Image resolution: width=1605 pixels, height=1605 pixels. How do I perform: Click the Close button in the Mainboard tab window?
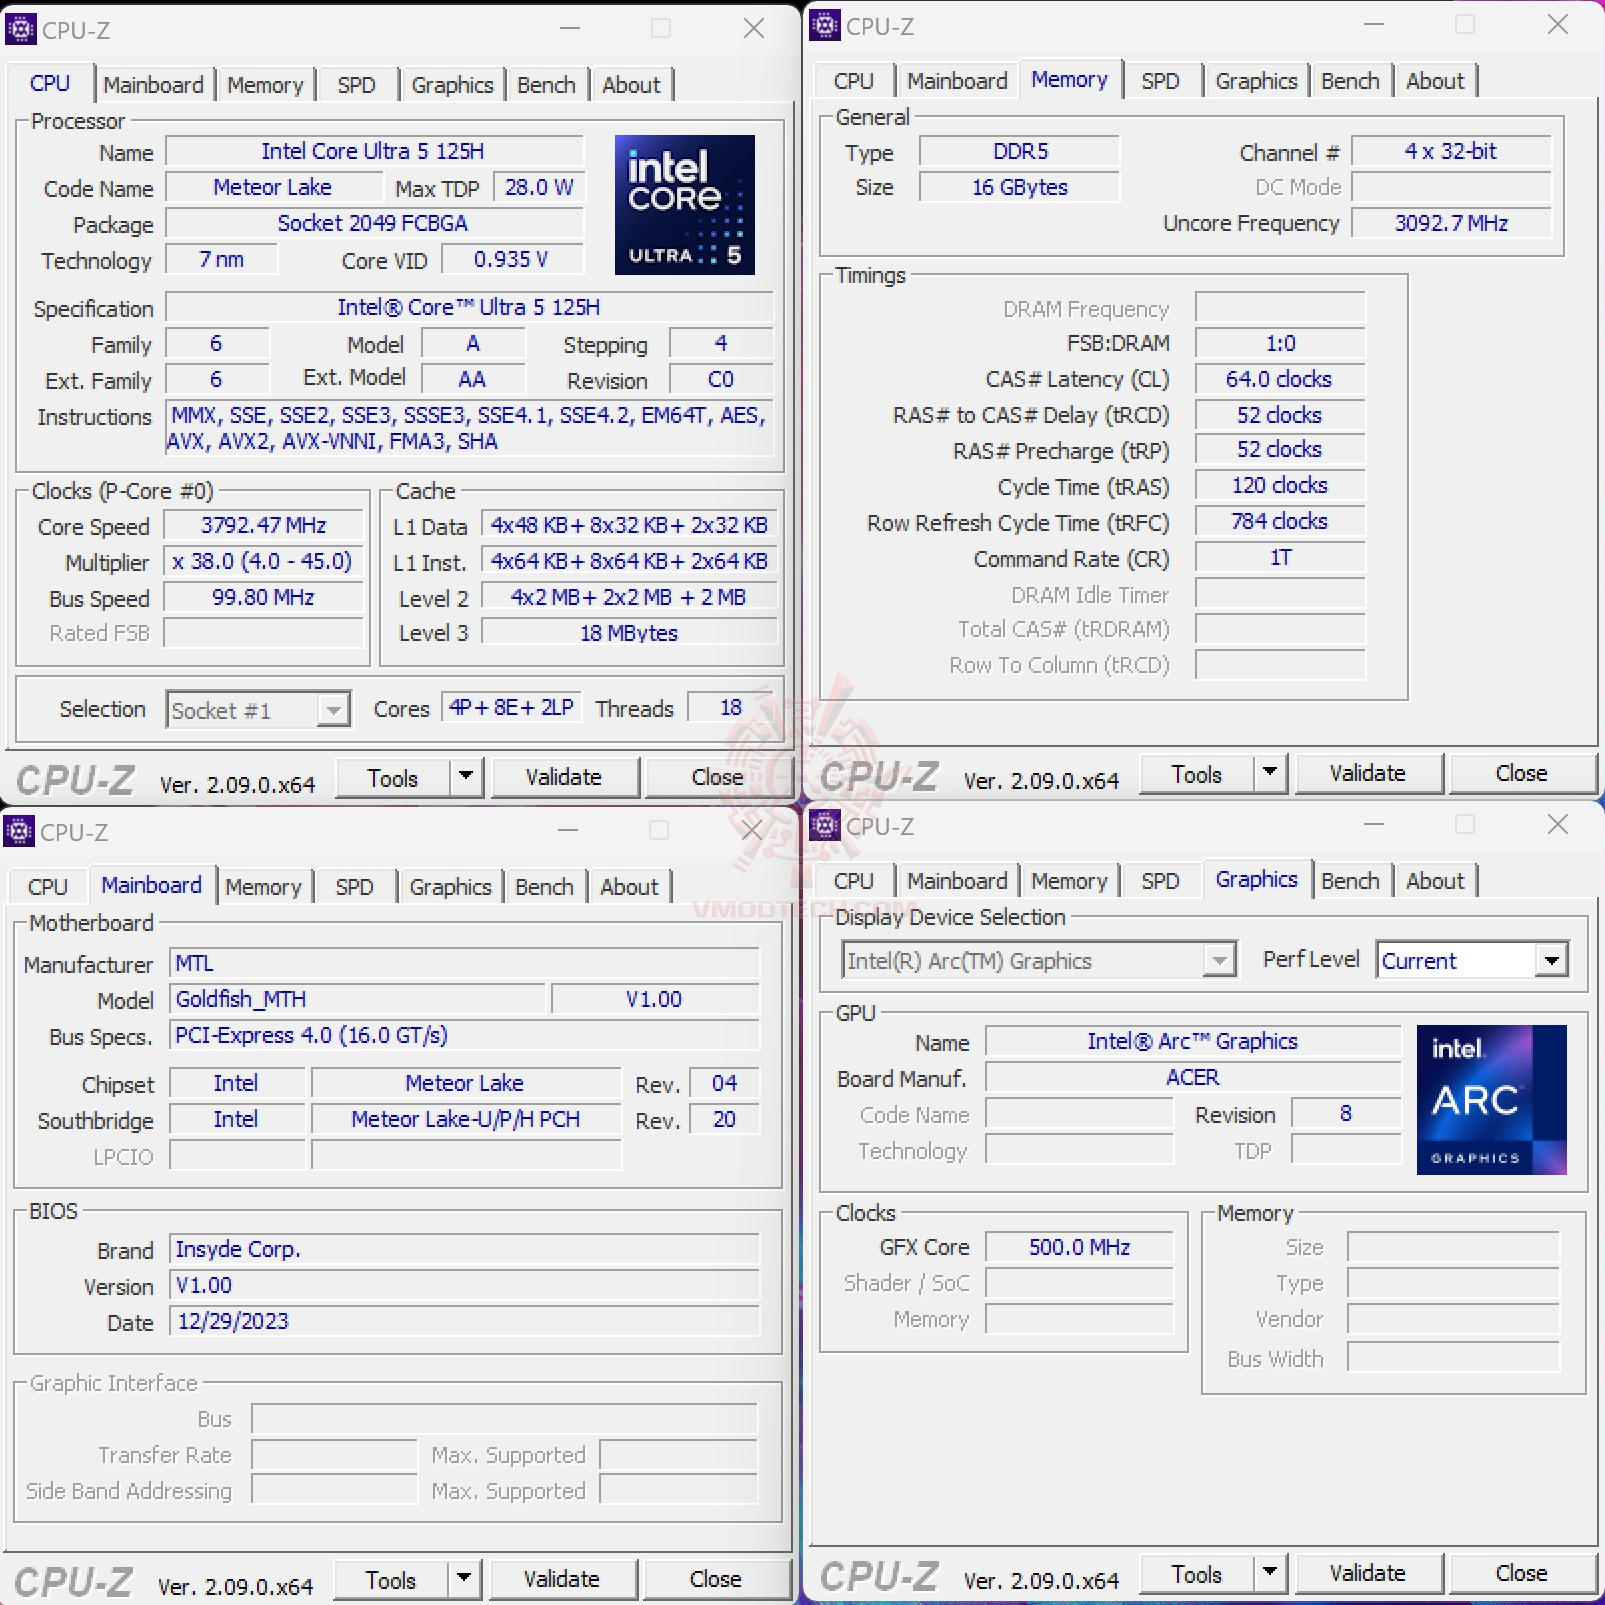715,1579
